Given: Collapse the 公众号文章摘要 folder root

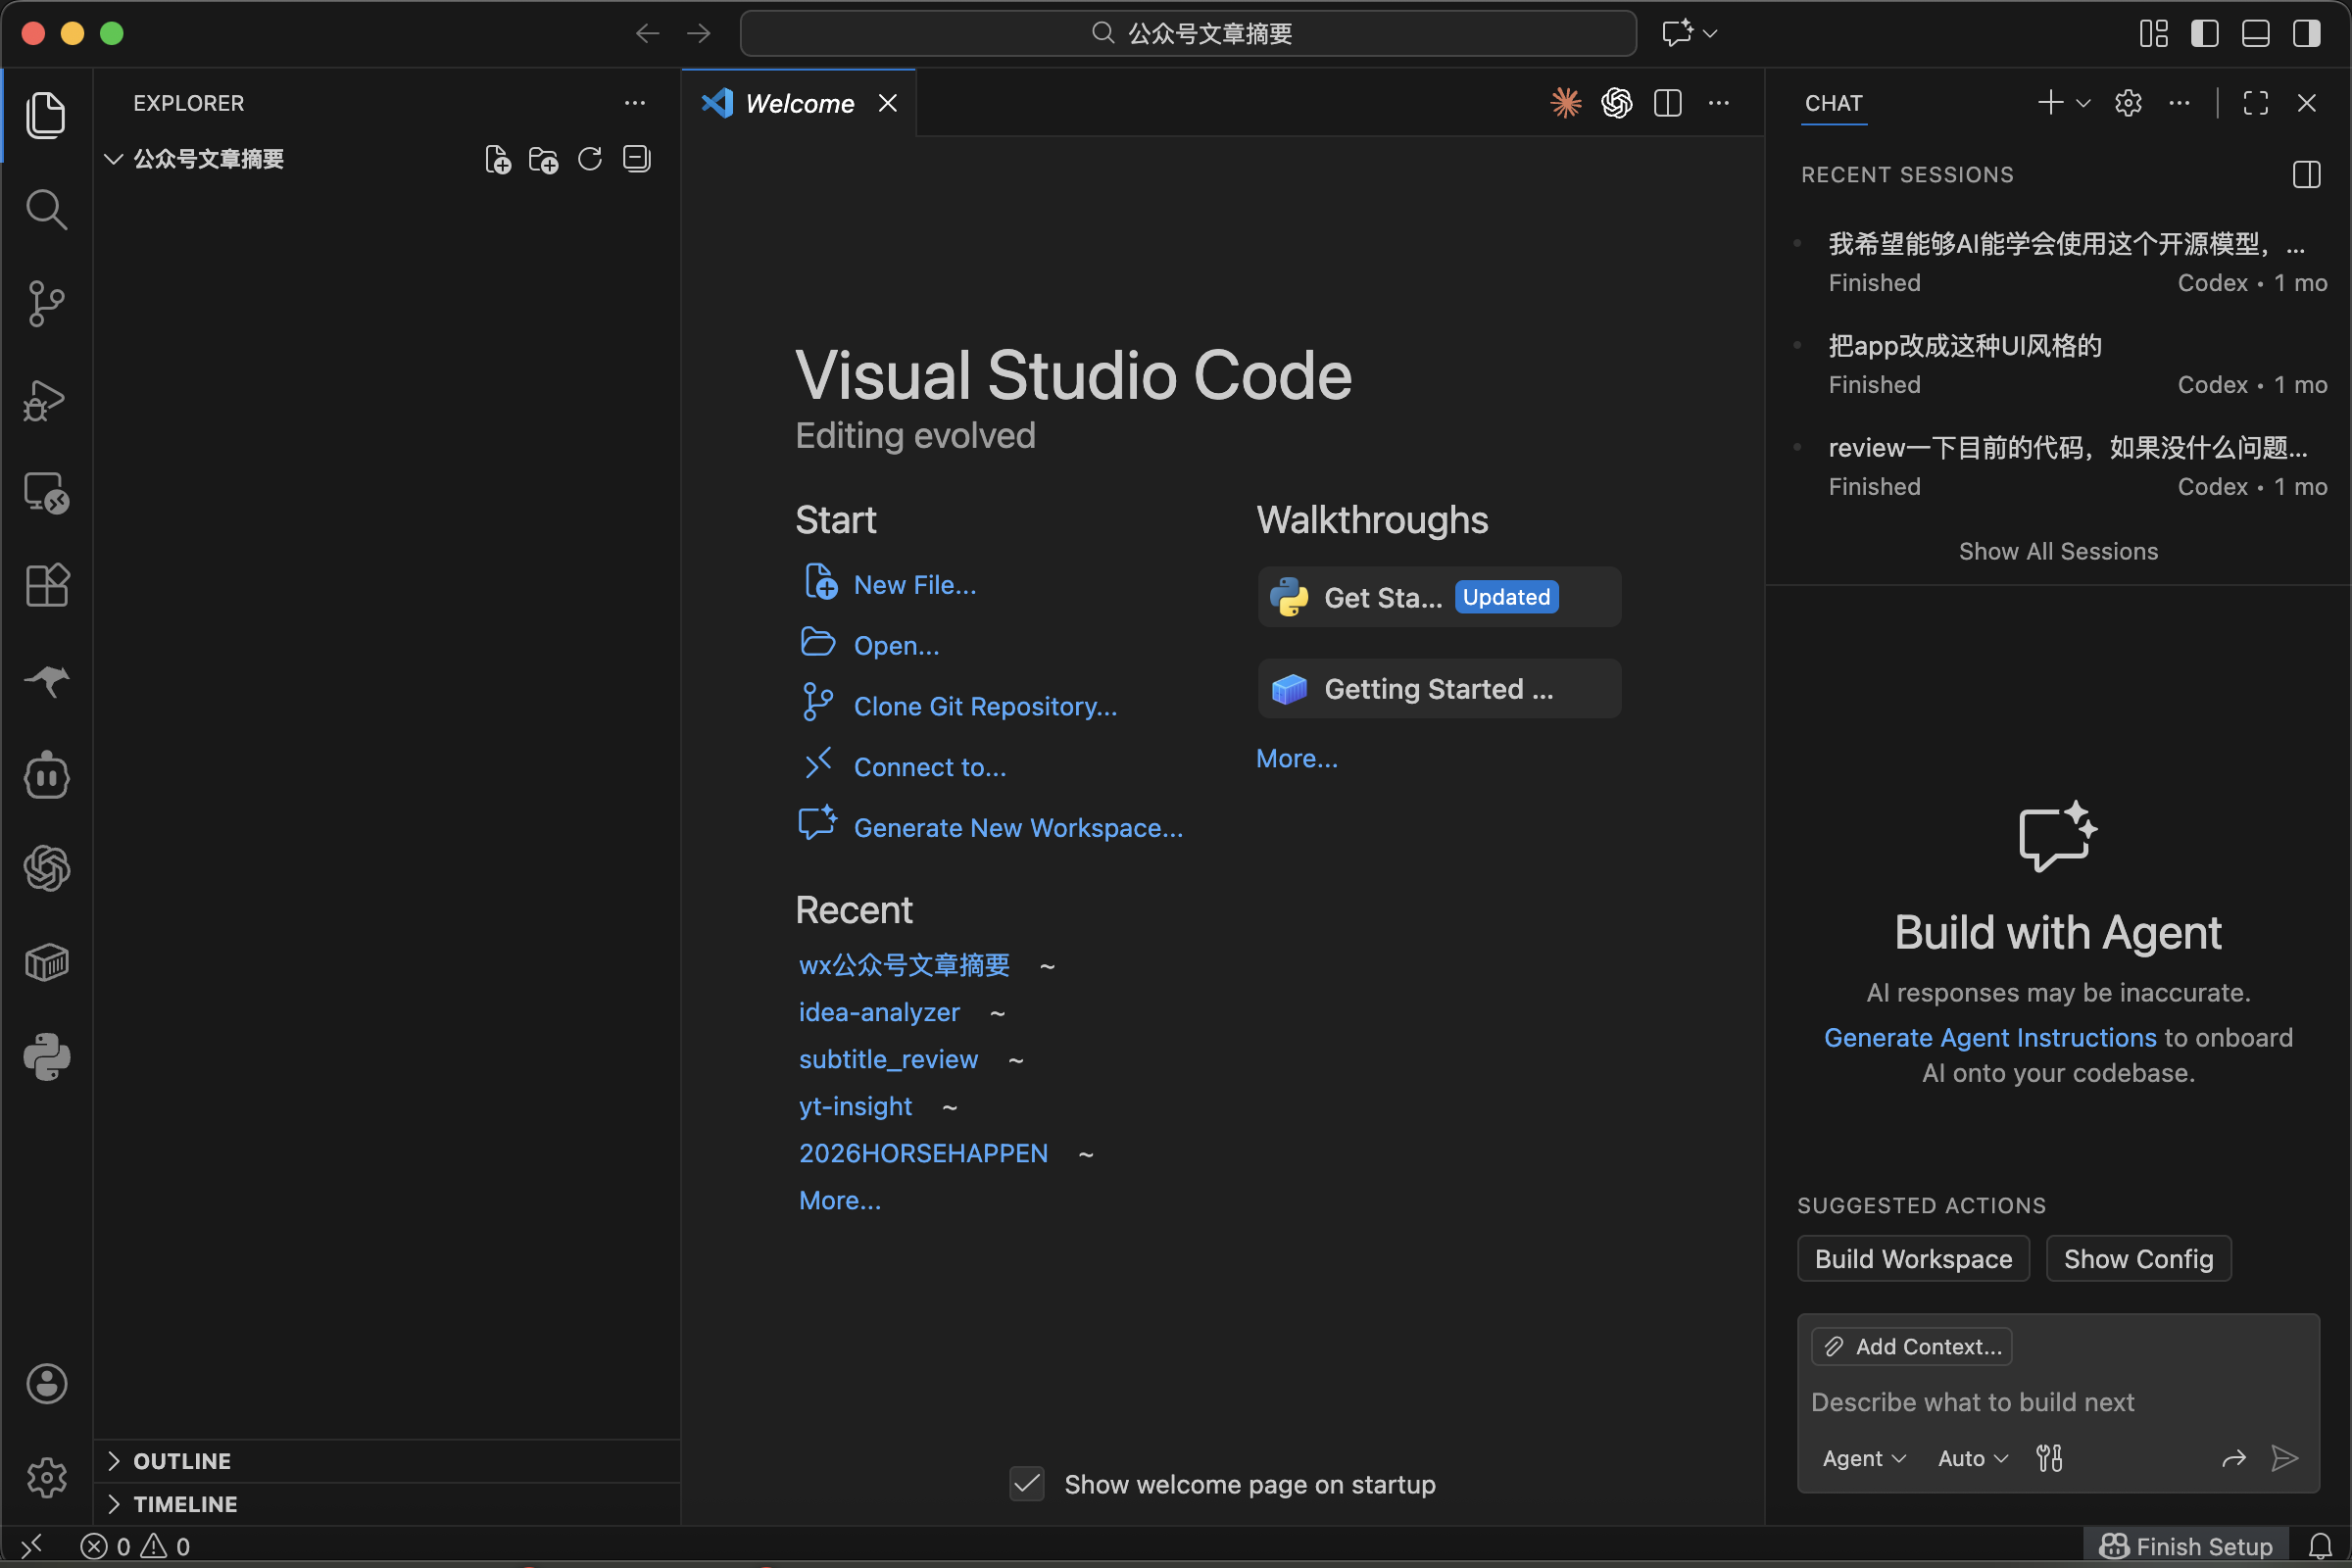Looking at the screenshot, I should [113, 159].
